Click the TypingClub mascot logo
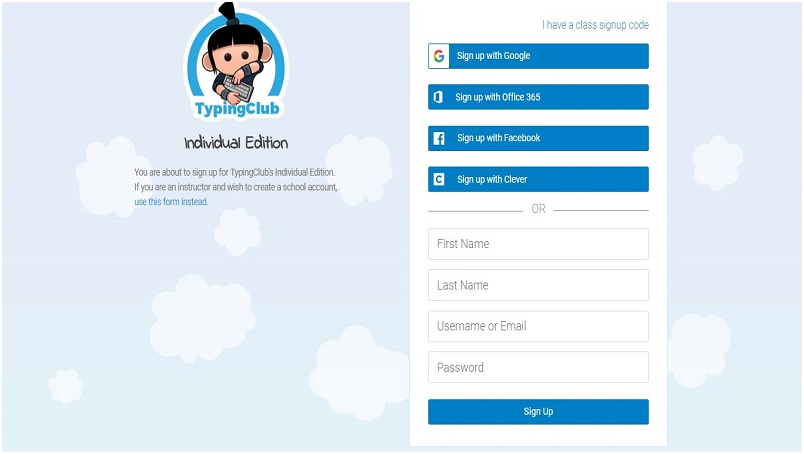The height and width of the screenshot is (454, 804). tap(236, 62)
